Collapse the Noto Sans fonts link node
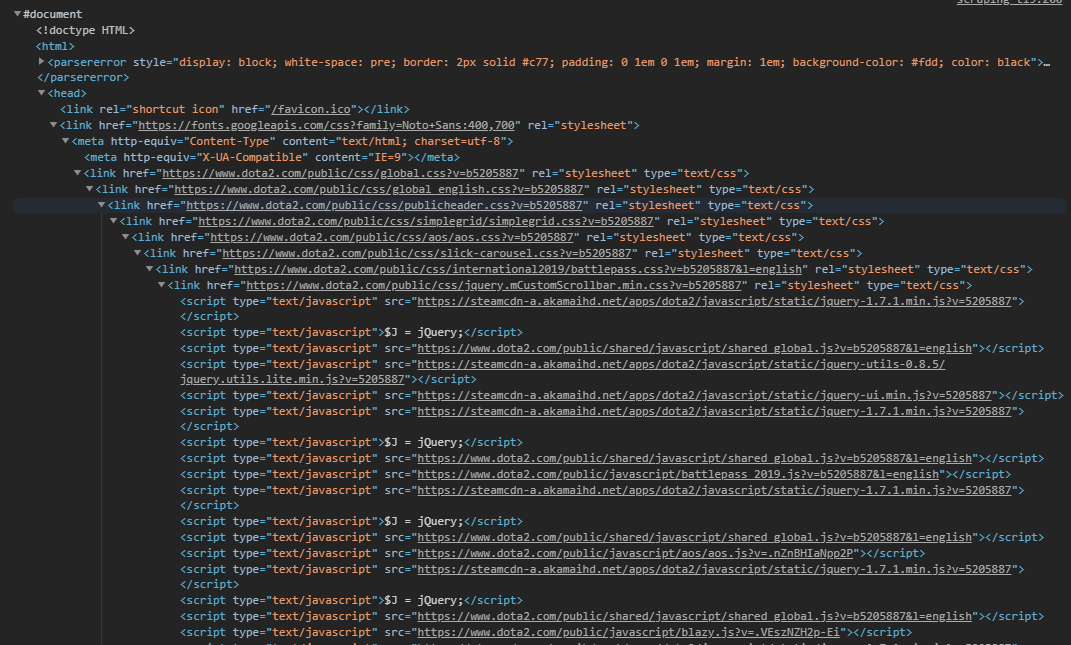The image size is (1071, 645). (53, 125)
